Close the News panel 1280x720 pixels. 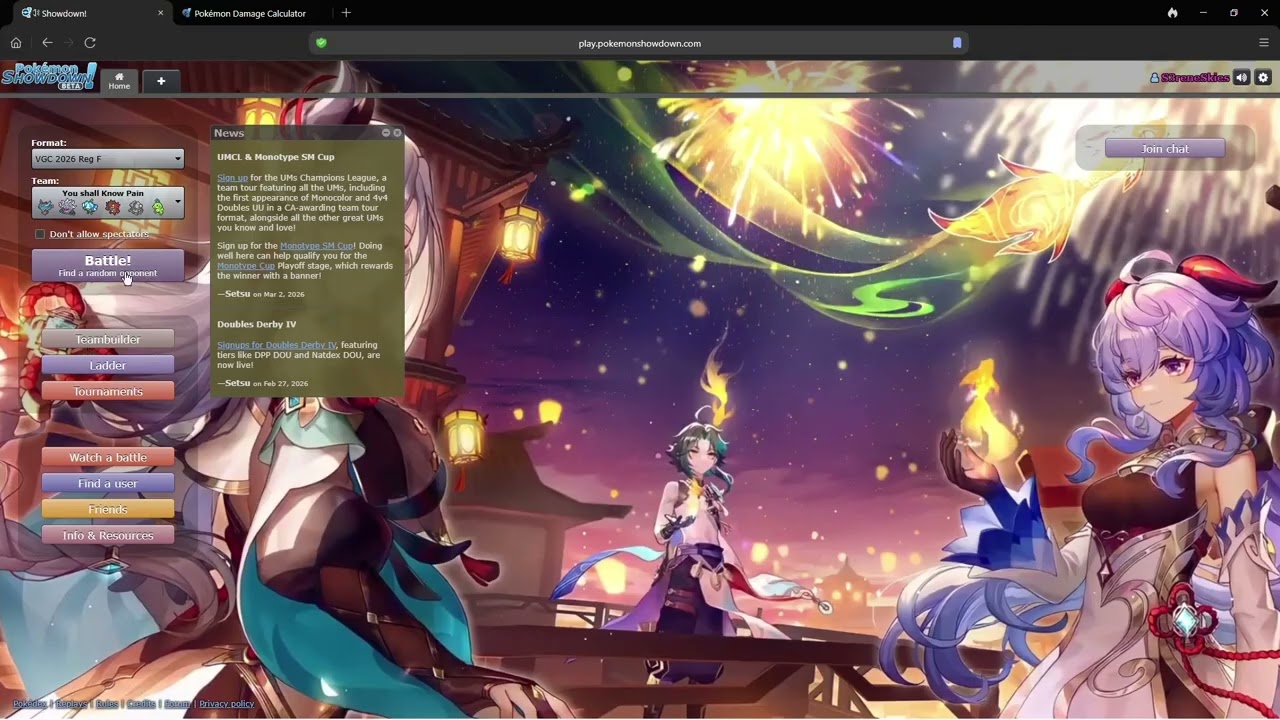coord(397,133)
